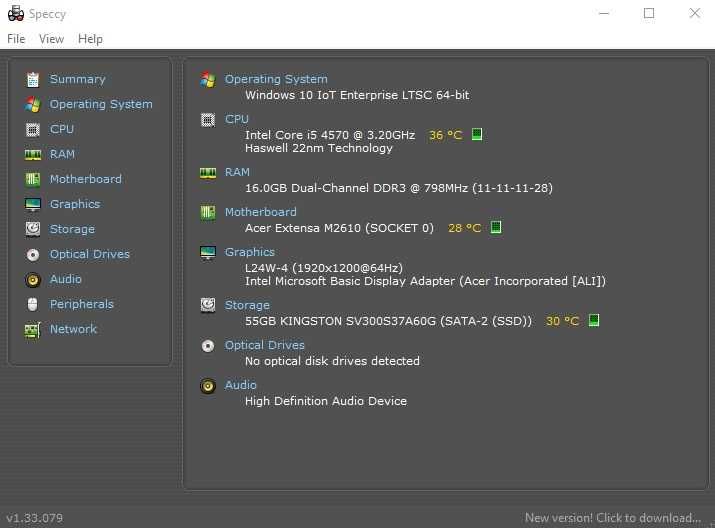This screenshot has width=715, height=528.
Task: Go to Optical Drives page in sidebar
Action: tap(90, 254)
